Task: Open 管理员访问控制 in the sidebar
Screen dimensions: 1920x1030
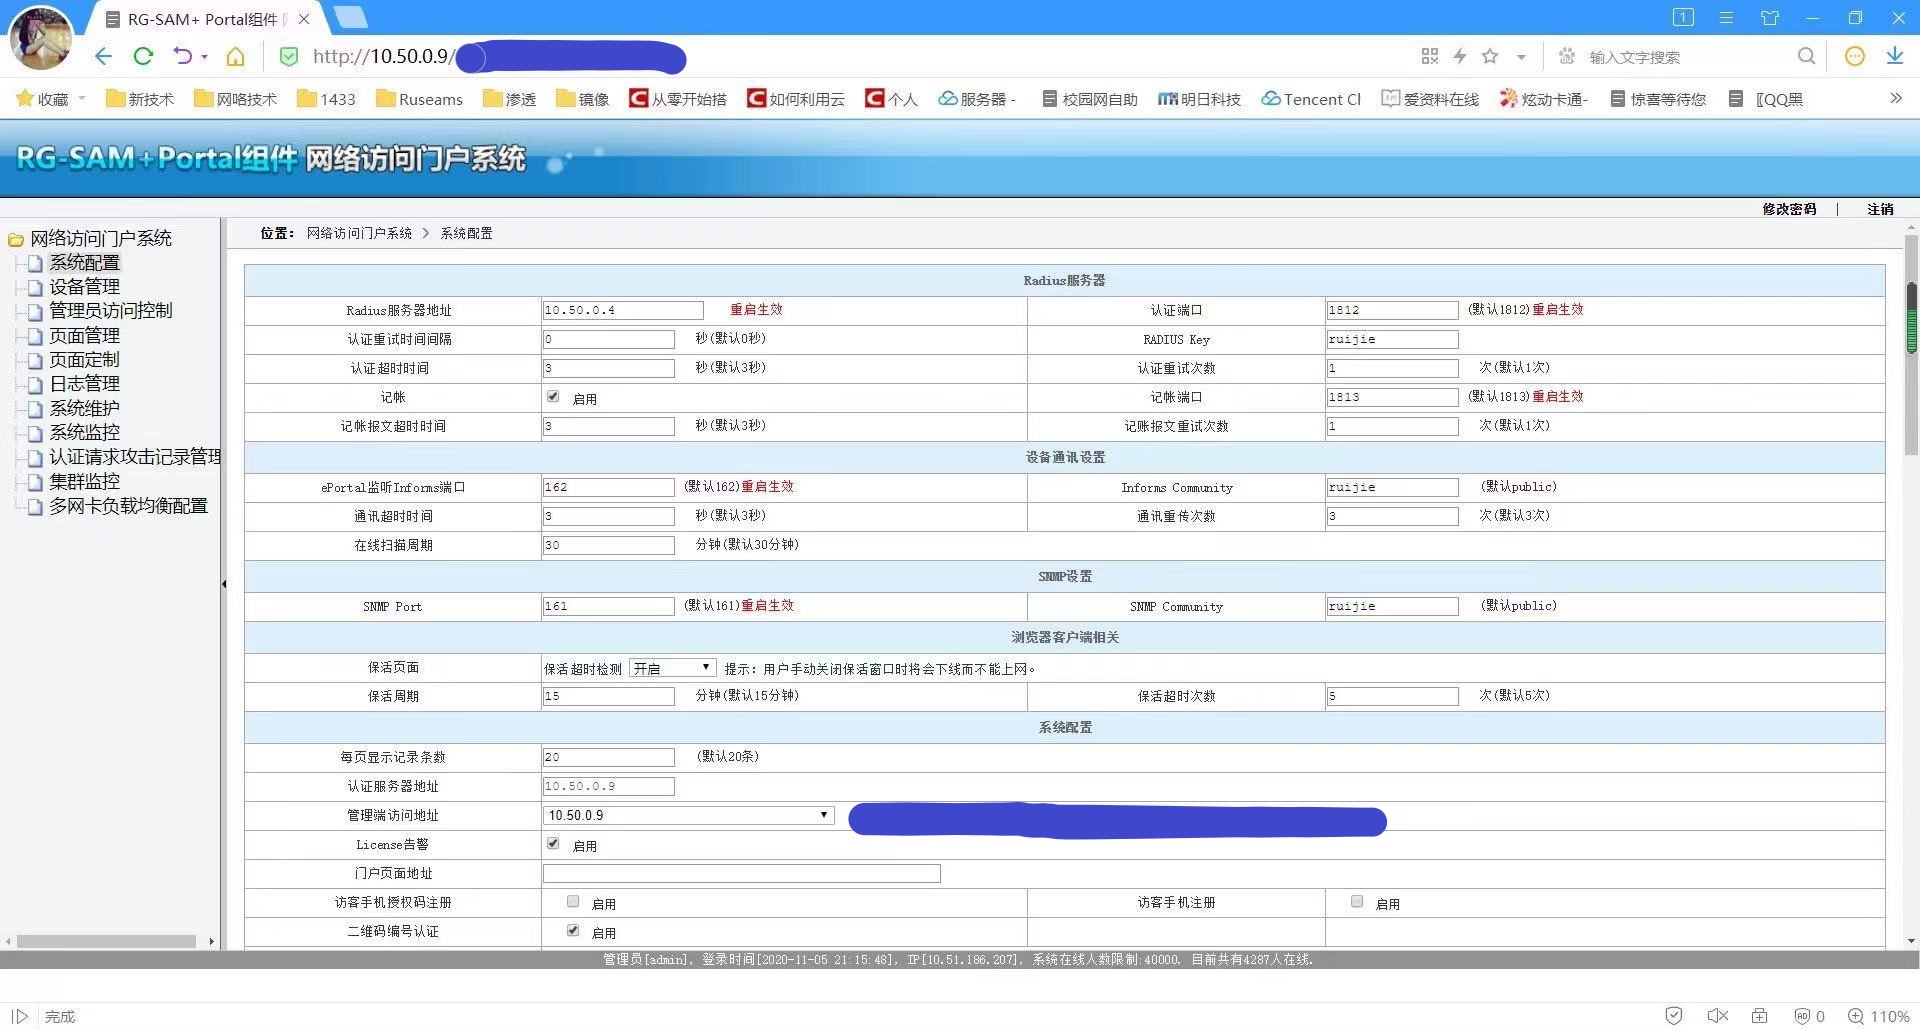Action: [x=110, y=311]
